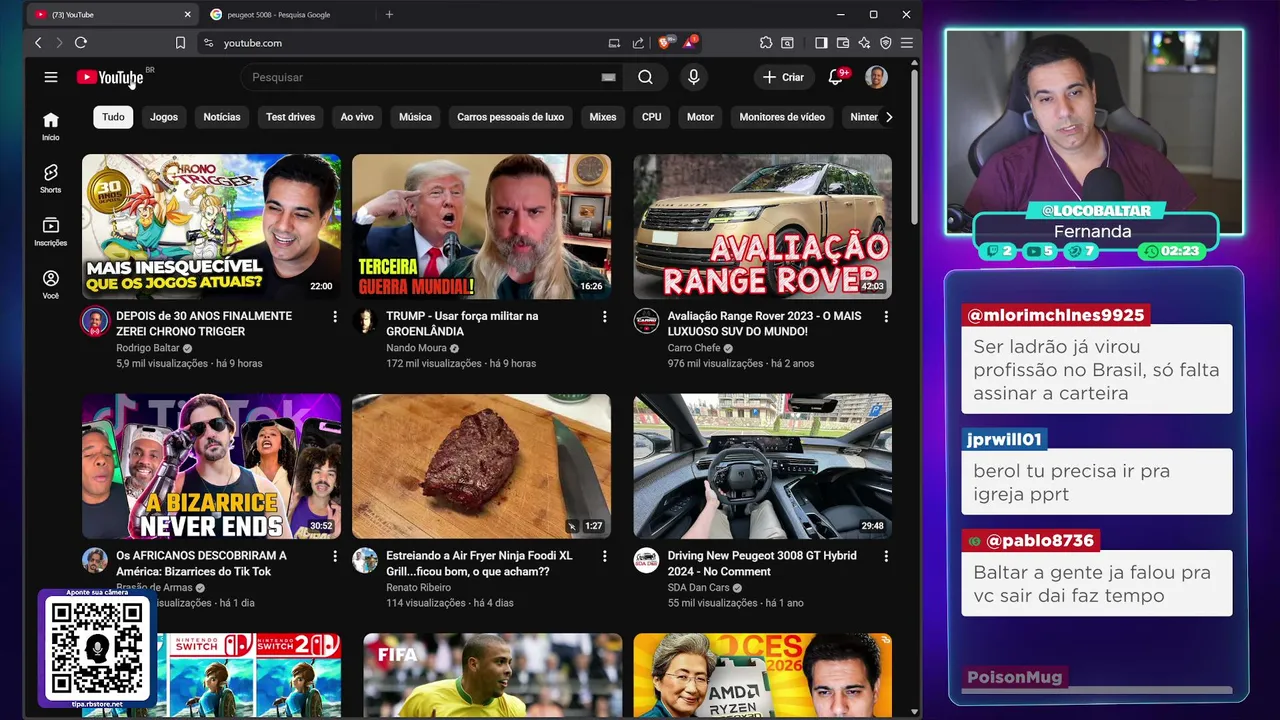Image resolution: width=1280 pixels, height=720 pixels.
Task: Reload the current page
Action: click(x=81, y=43)
